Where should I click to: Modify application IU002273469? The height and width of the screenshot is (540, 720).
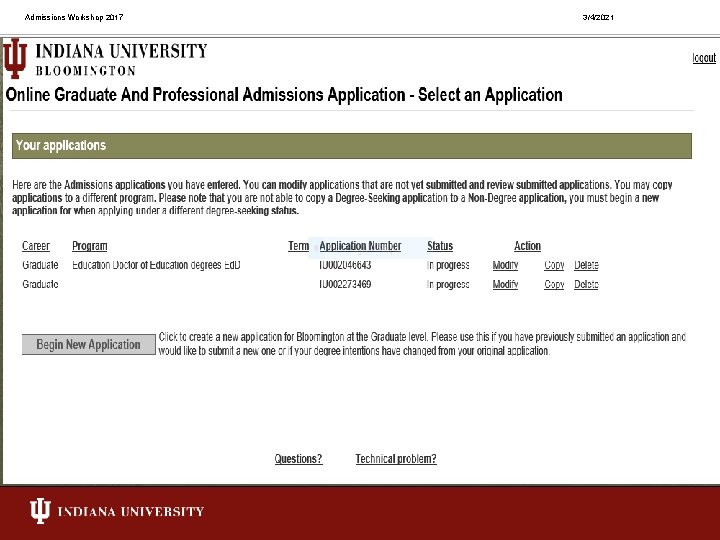tap(505, 285)
